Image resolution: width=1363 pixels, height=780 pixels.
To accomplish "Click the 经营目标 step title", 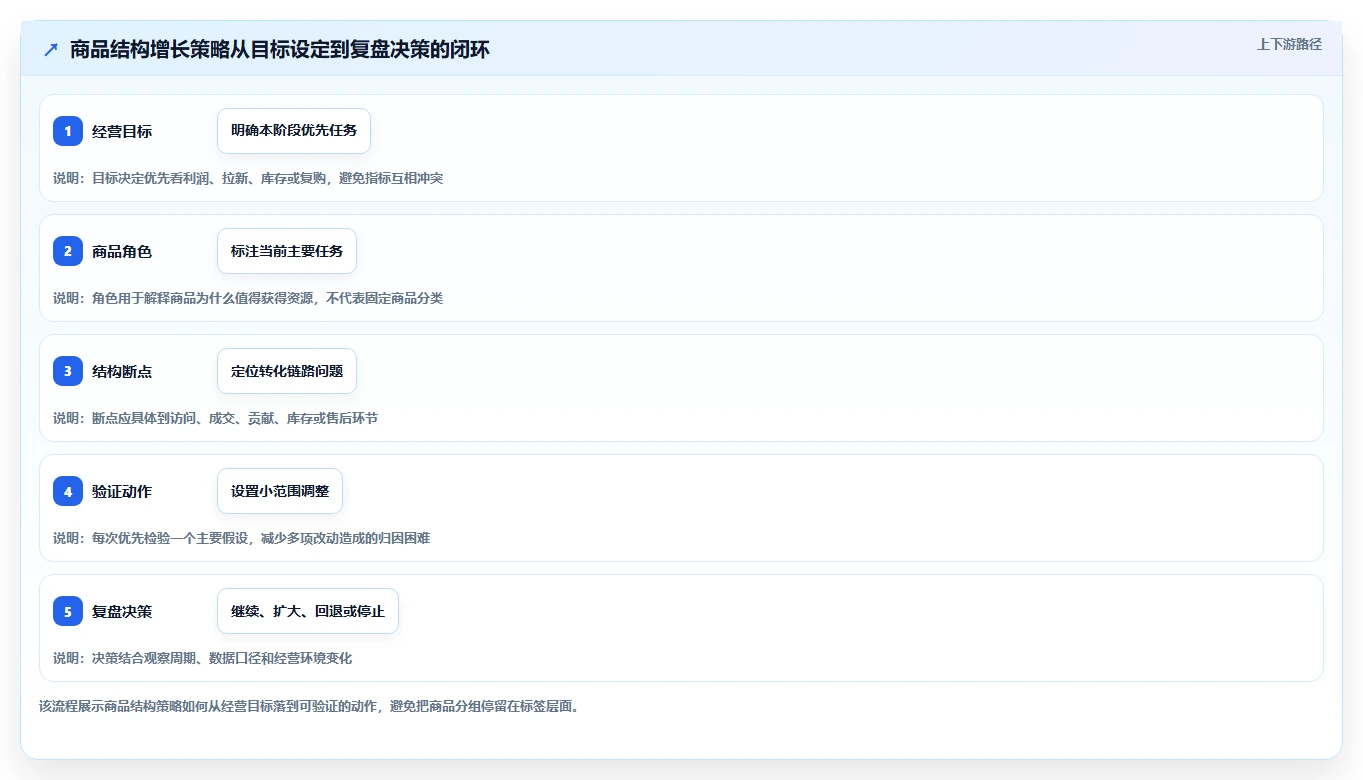I will (x=122, y=131).
